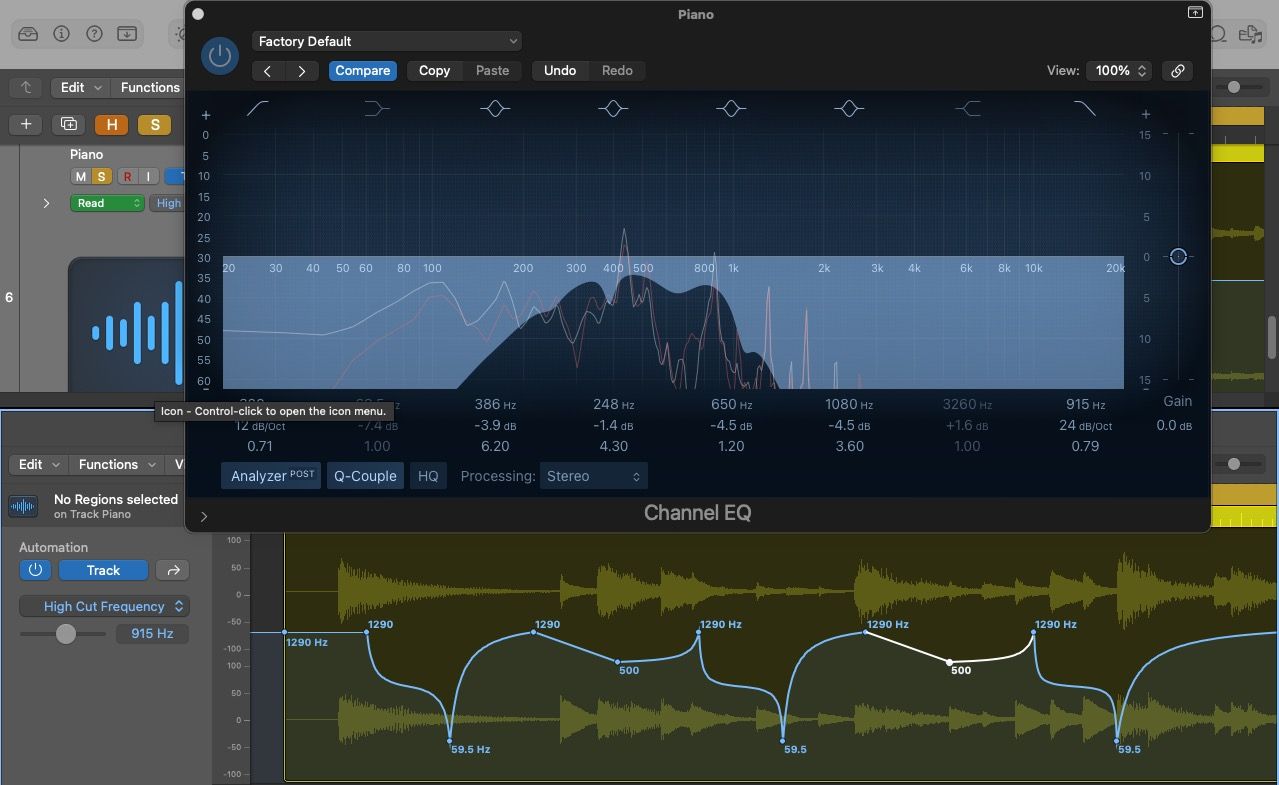
Task: Click the Channel EQ power button
Action: tap(219, 56)
